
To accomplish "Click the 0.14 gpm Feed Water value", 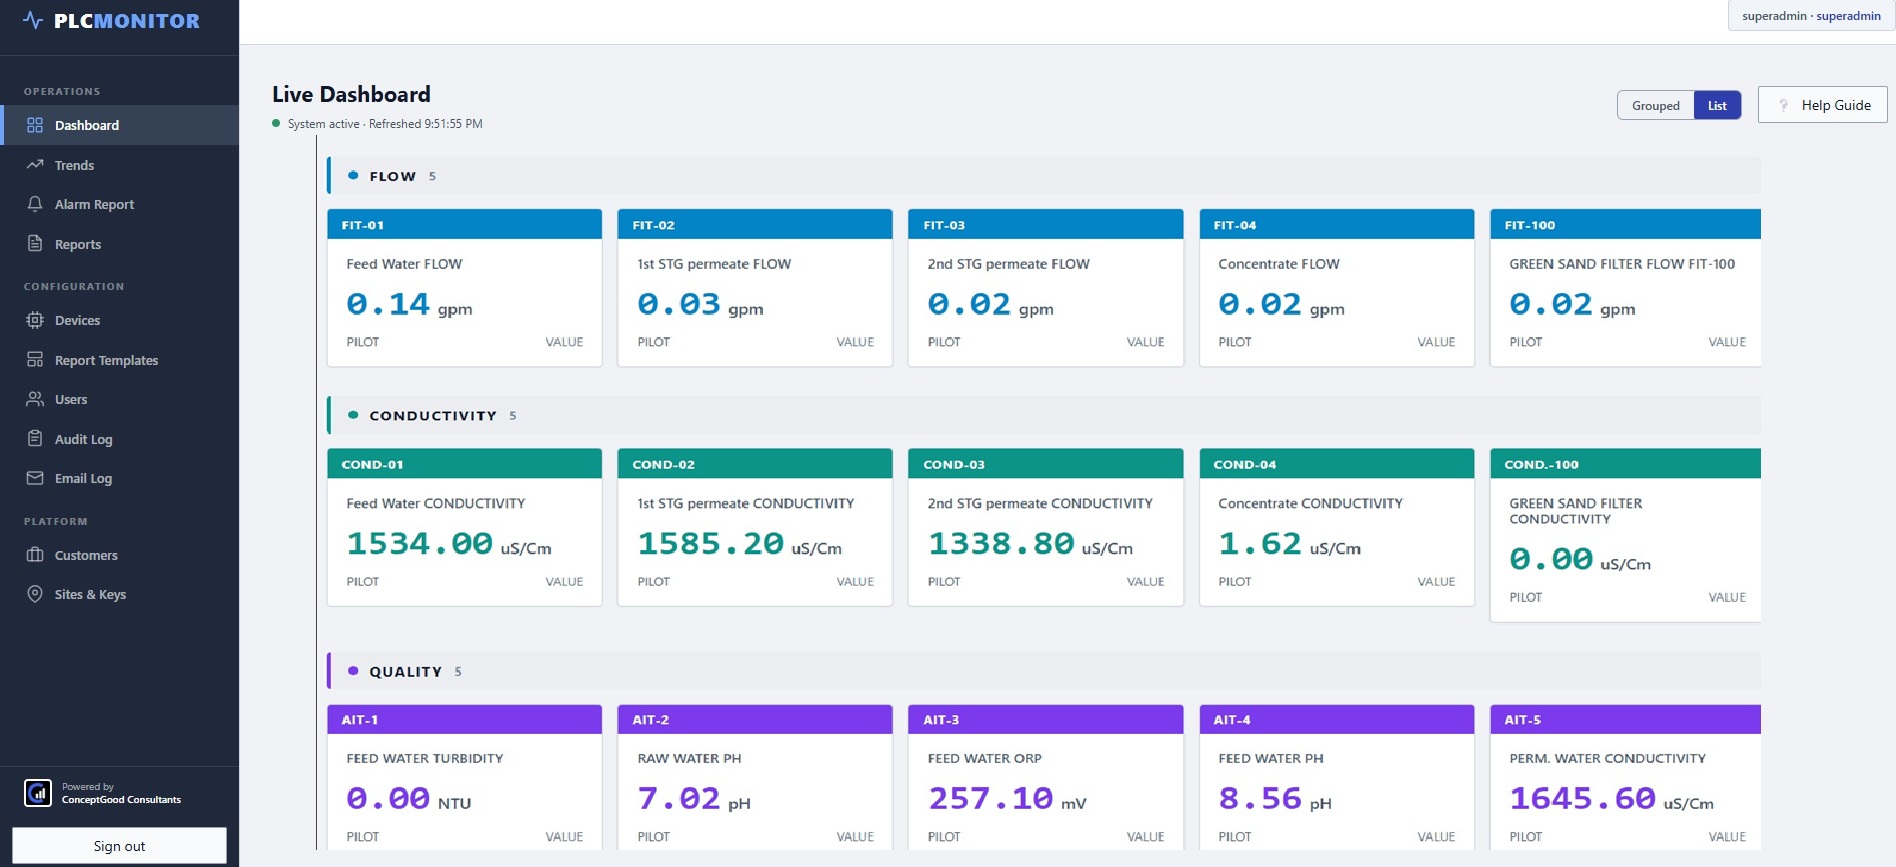I will [388, 304].
